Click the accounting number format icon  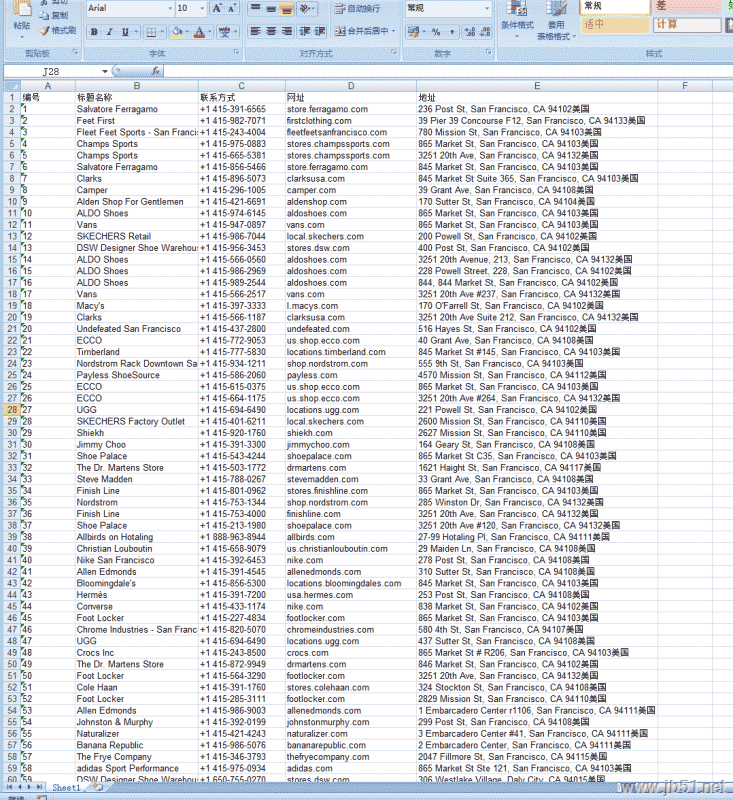[x=413, y=32]
